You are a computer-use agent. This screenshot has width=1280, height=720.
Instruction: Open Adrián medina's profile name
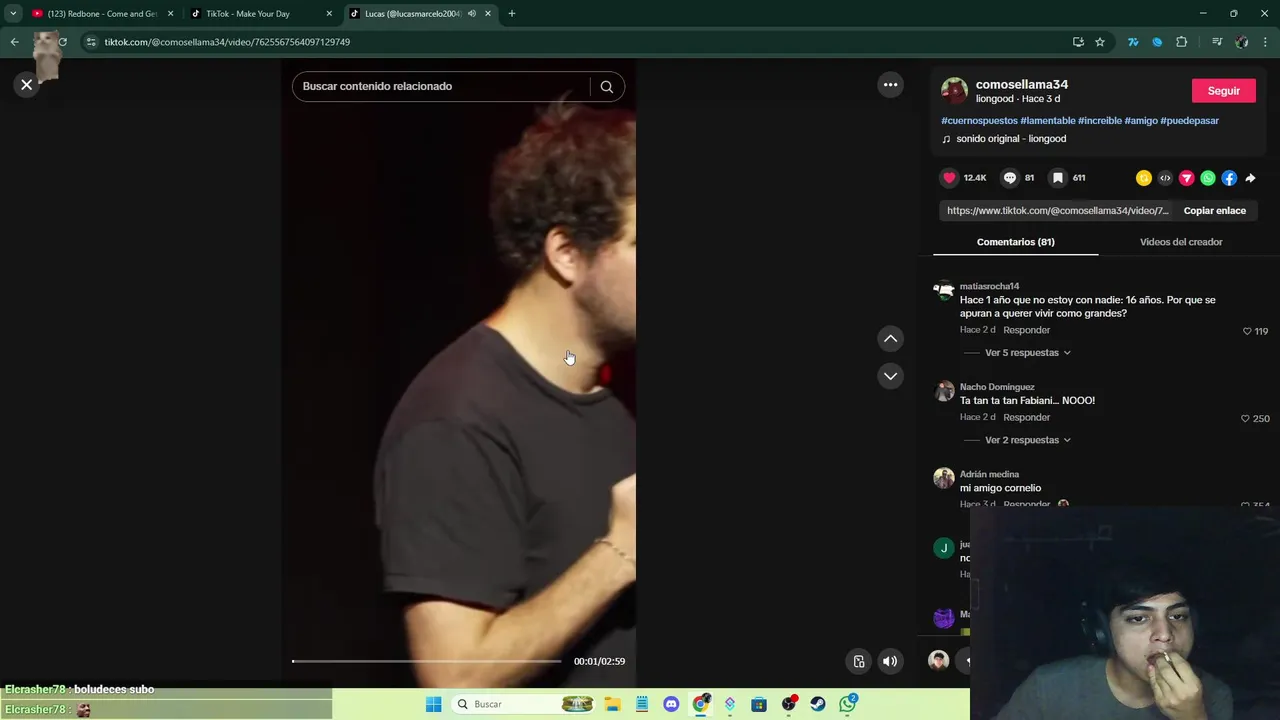pyautogui.click(x=989, y=474)
